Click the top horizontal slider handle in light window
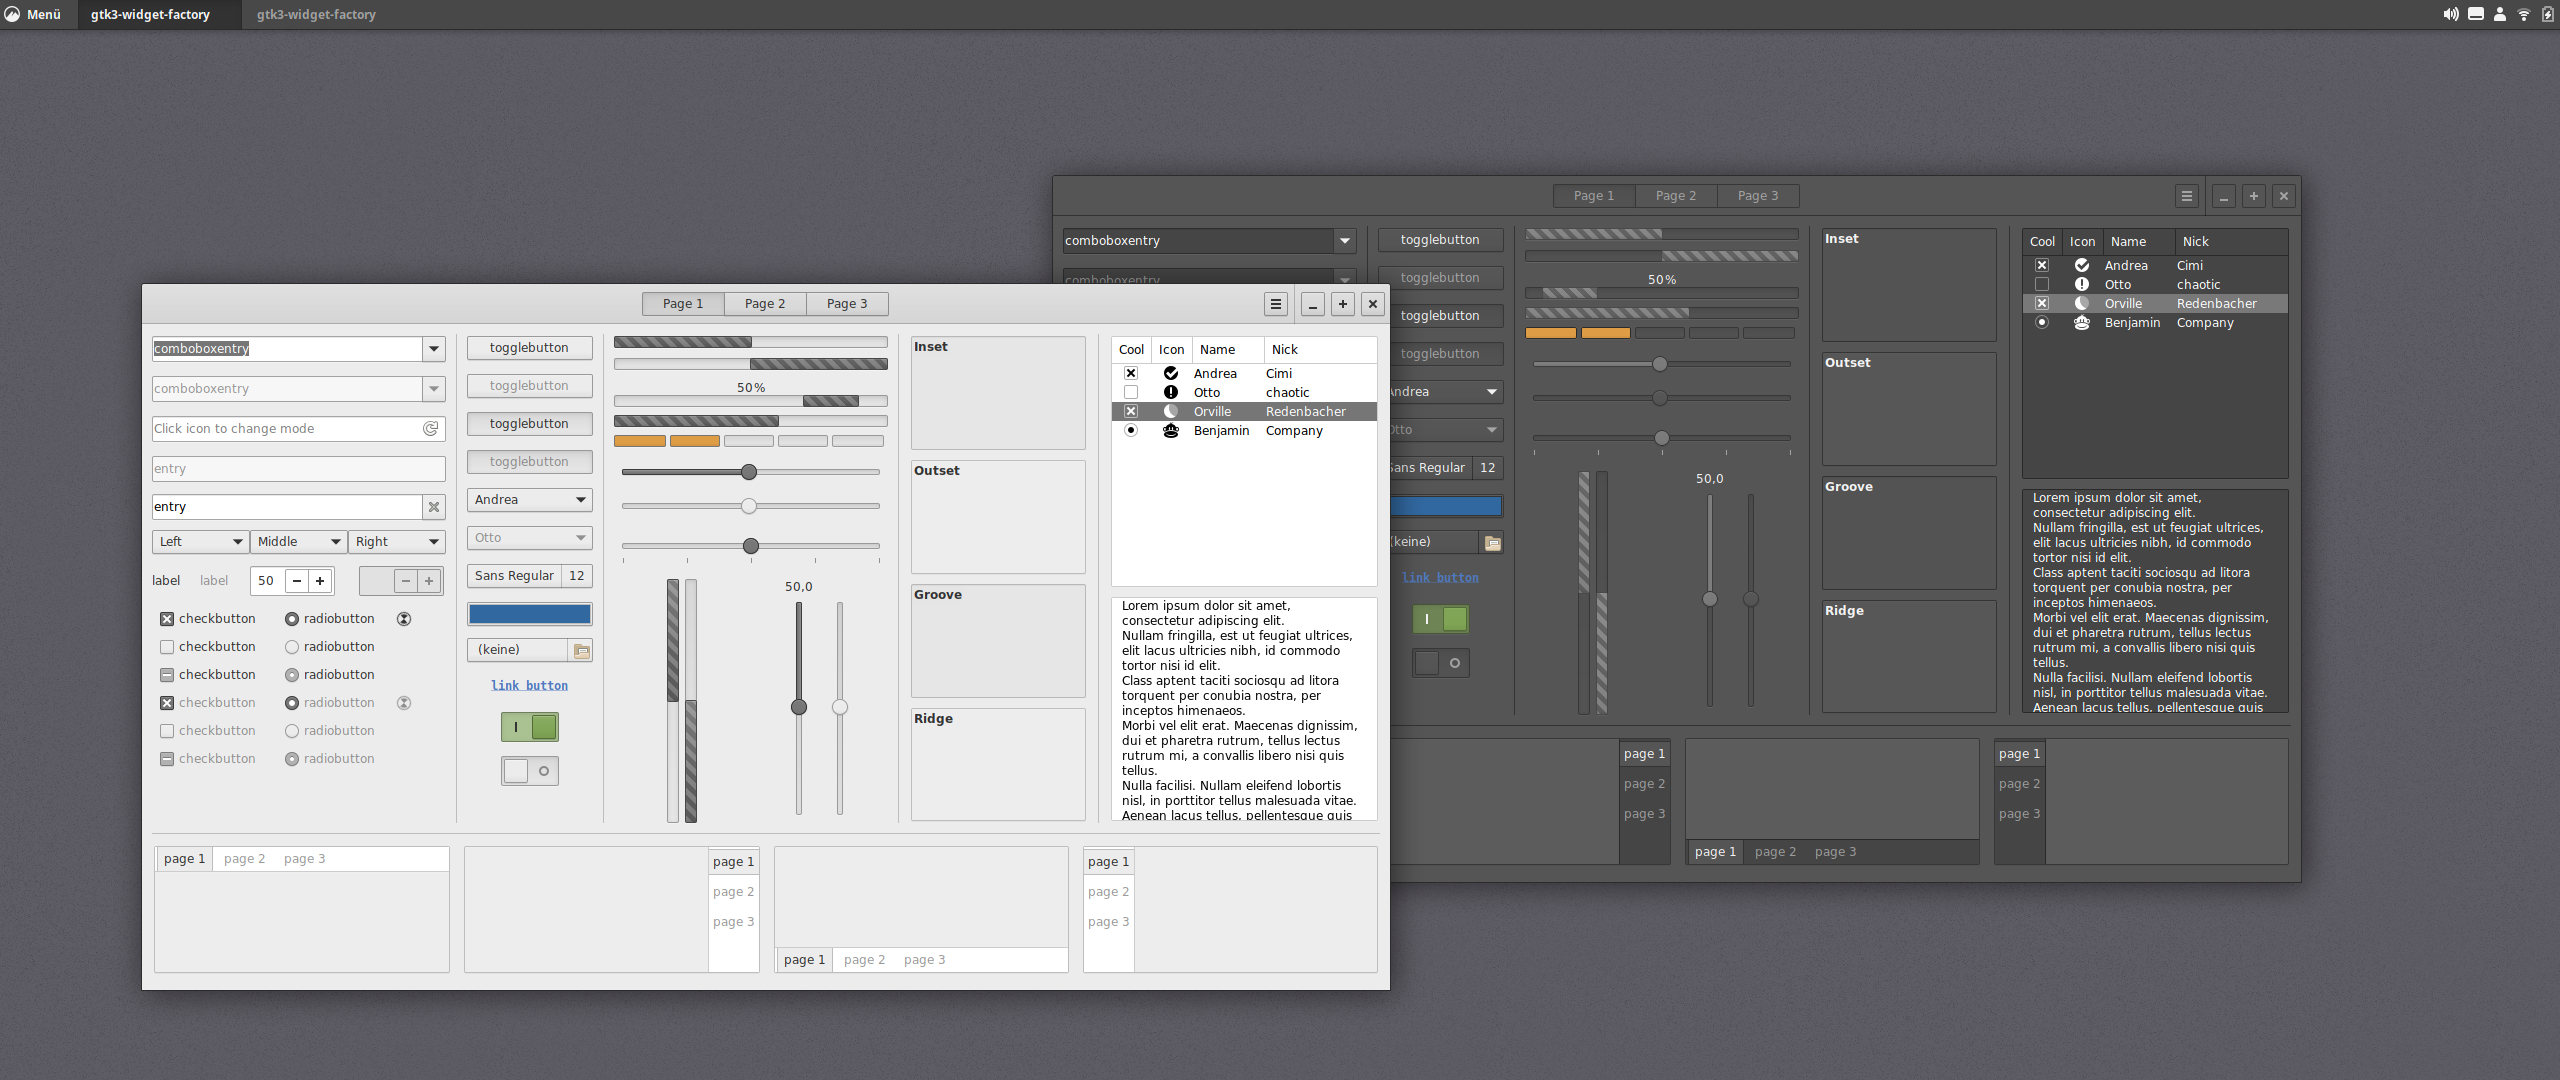The image size is (2560, 1080). click(x=749, y=472)
